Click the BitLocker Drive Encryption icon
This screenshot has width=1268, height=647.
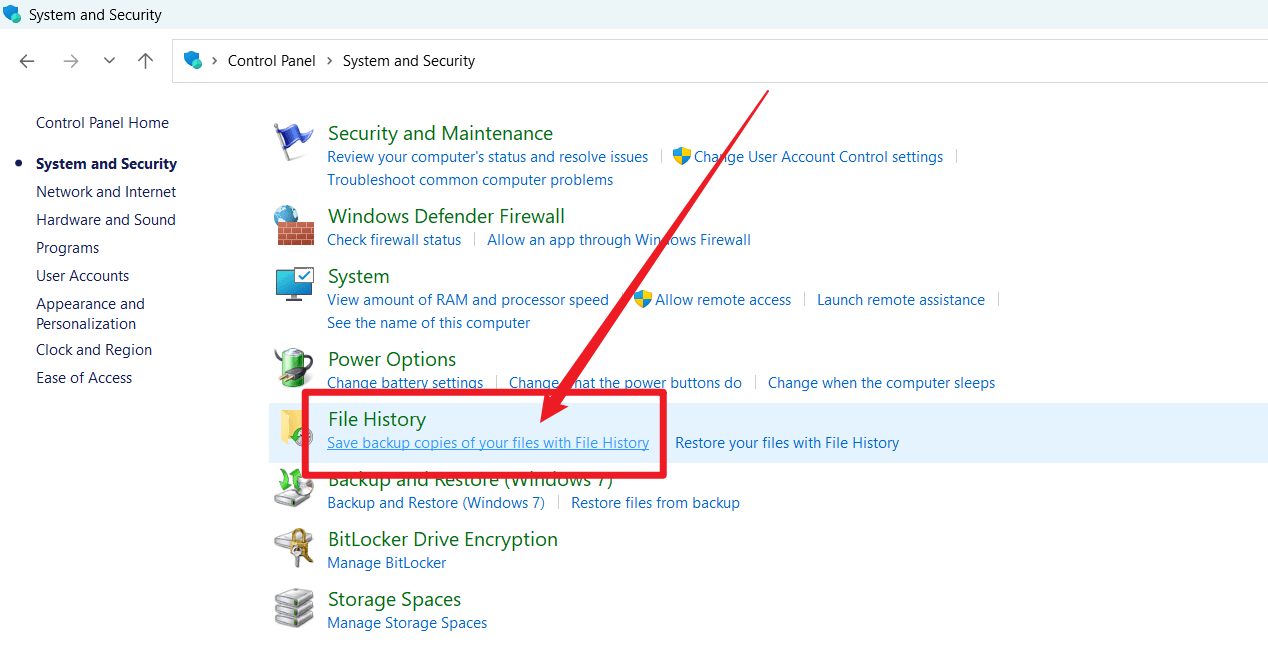pos(294,548)
